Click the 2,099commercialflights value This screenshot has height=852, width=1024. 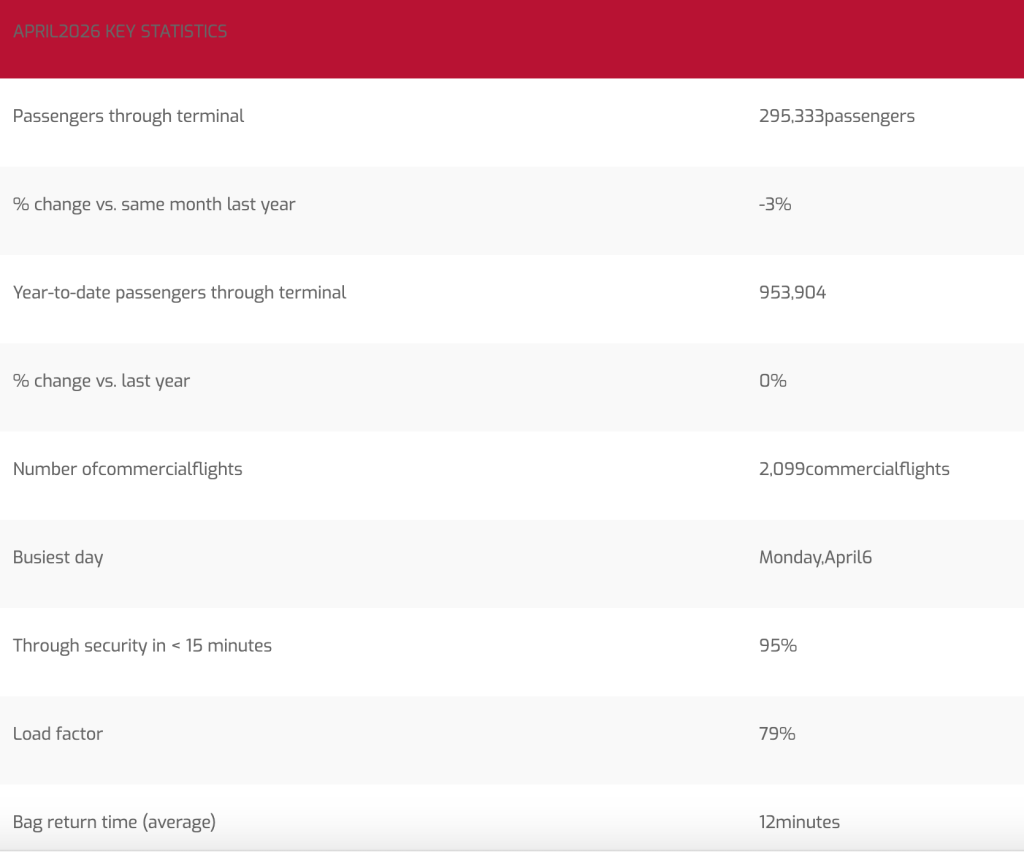point(854,469)
